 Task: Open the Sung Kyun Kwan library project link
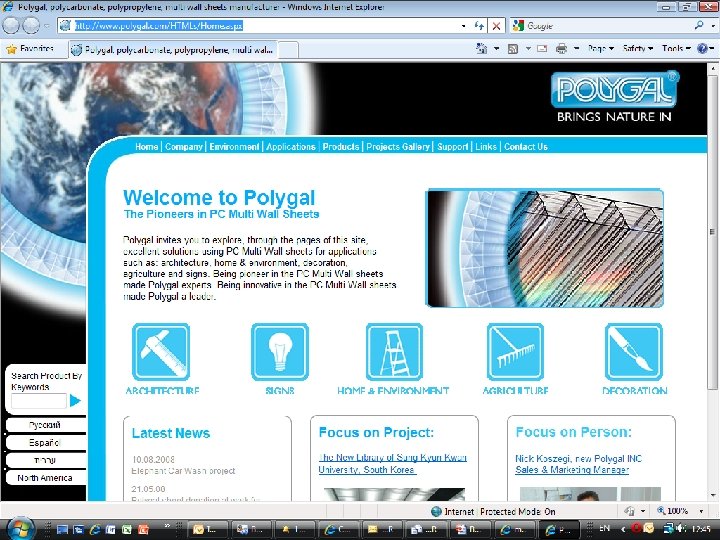pos(392,463)
